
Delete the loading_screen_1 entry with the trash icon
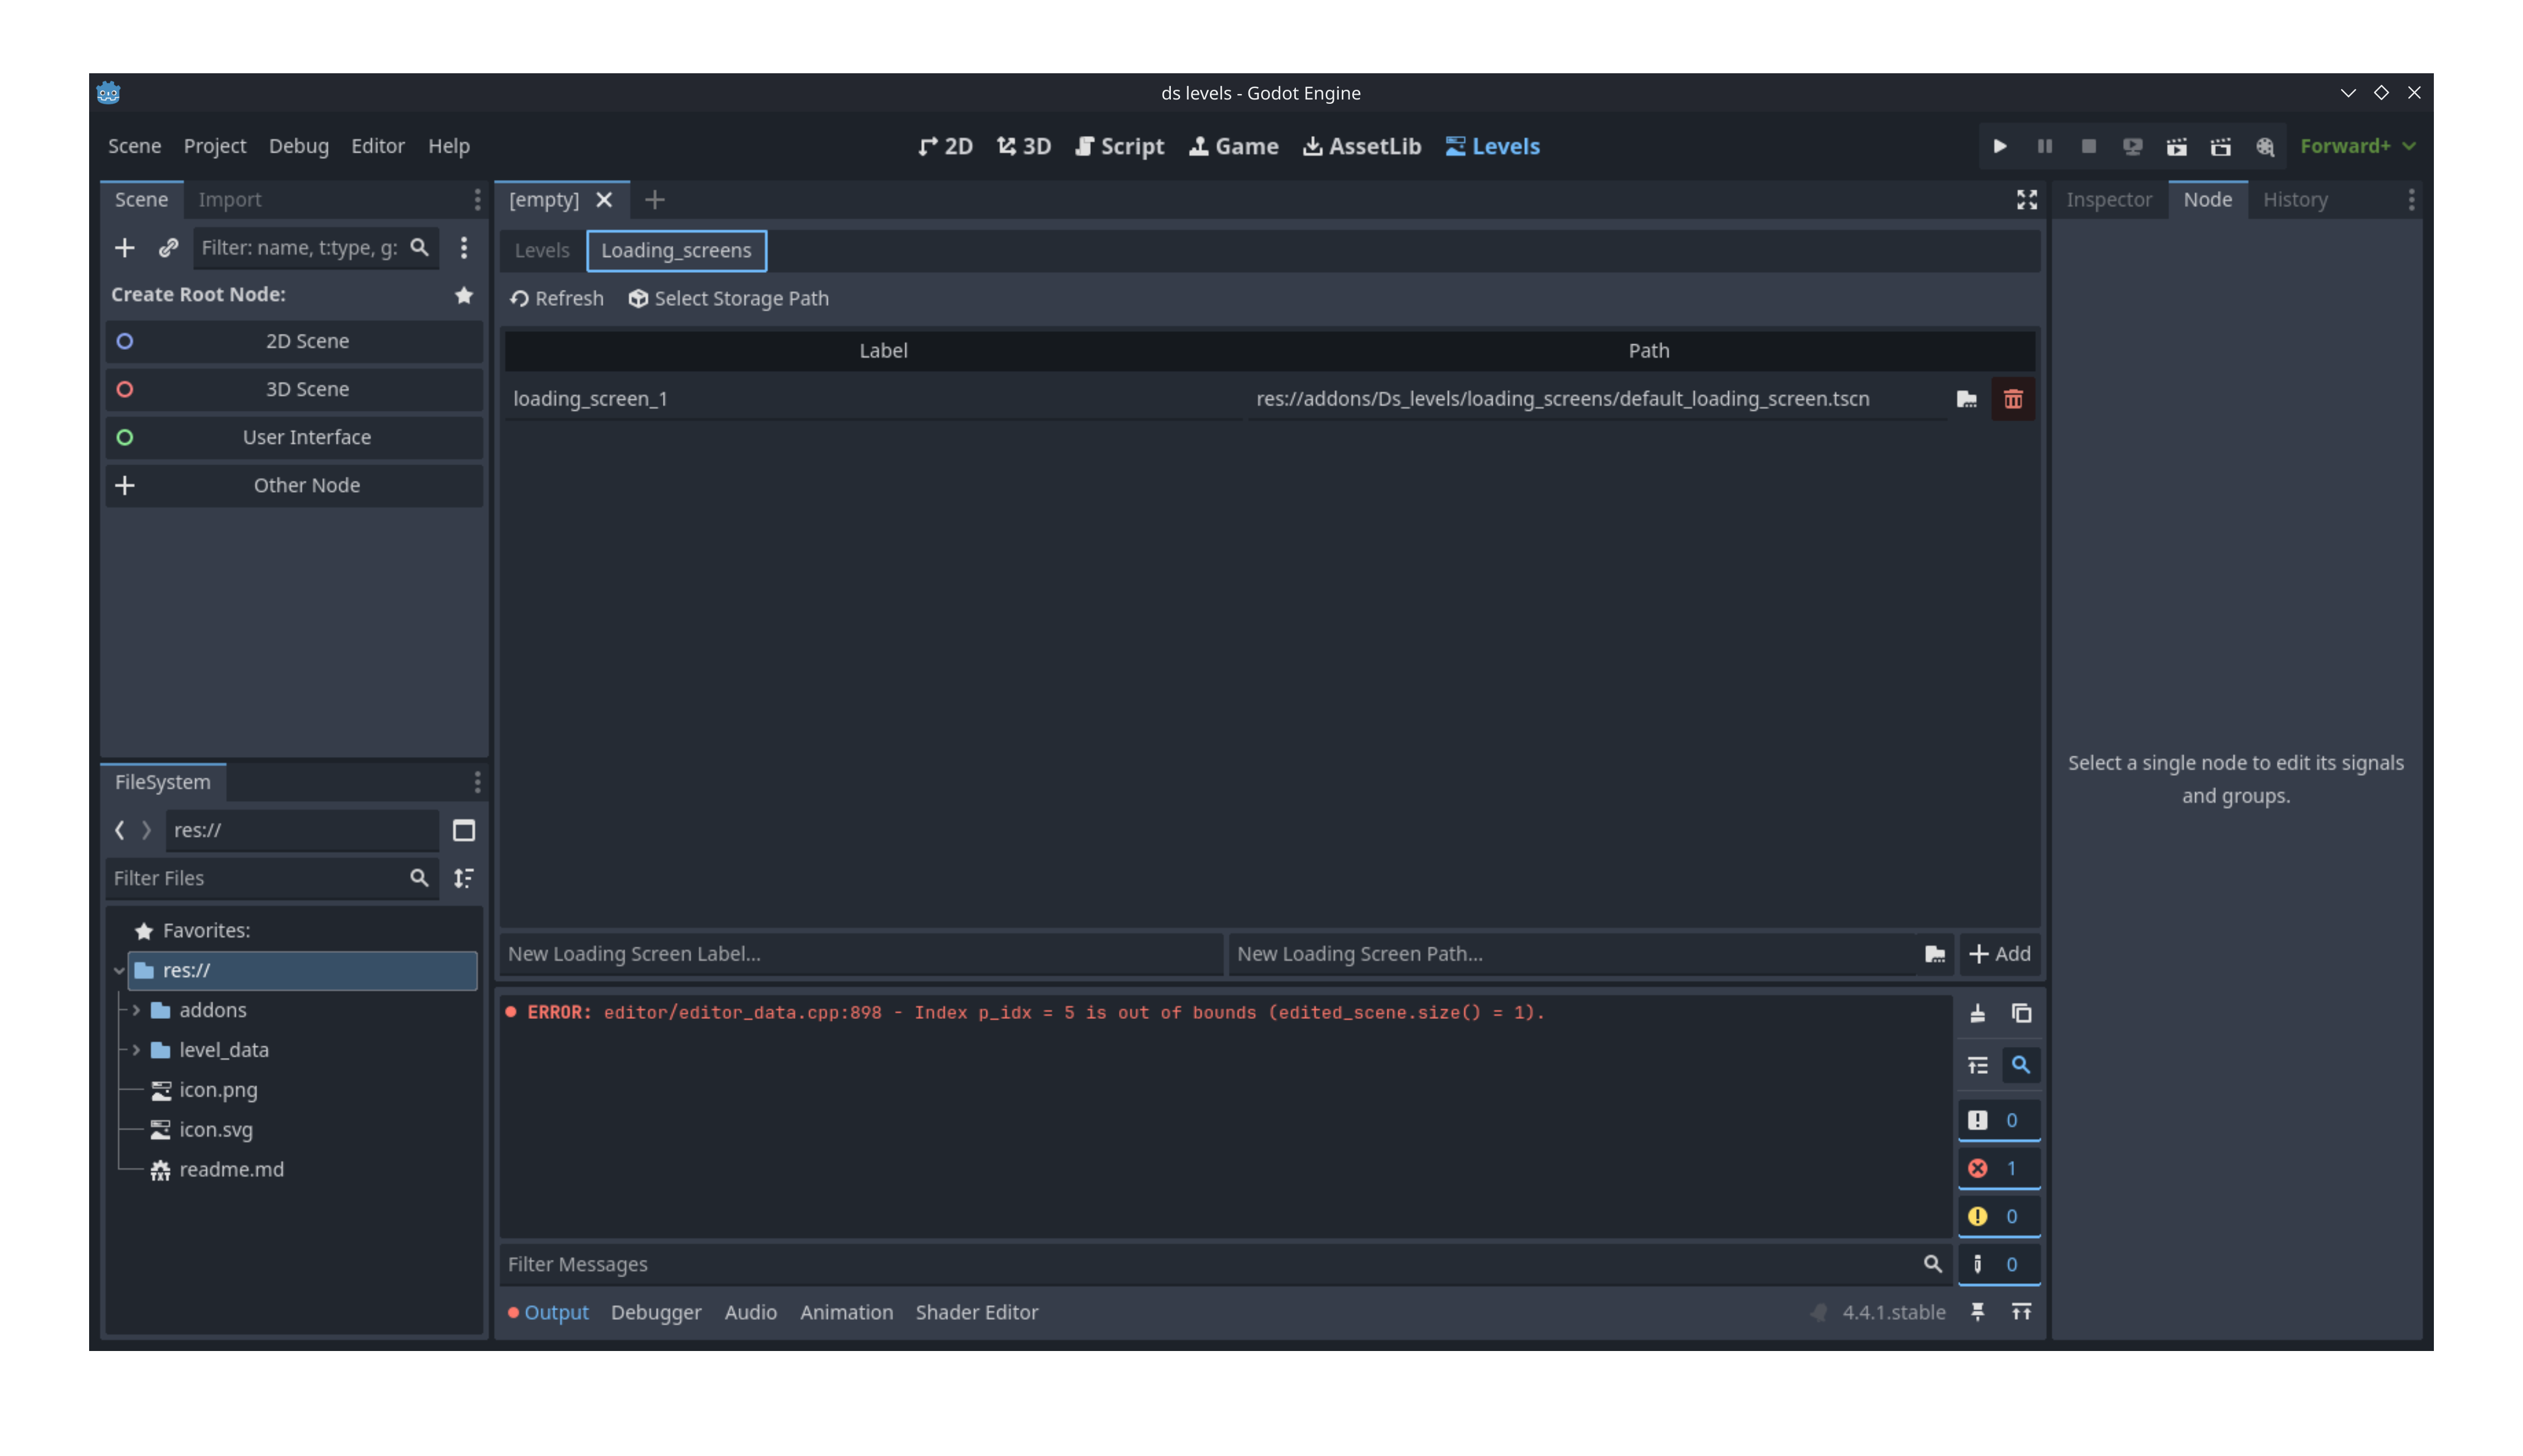click(x=2013, y=399)
